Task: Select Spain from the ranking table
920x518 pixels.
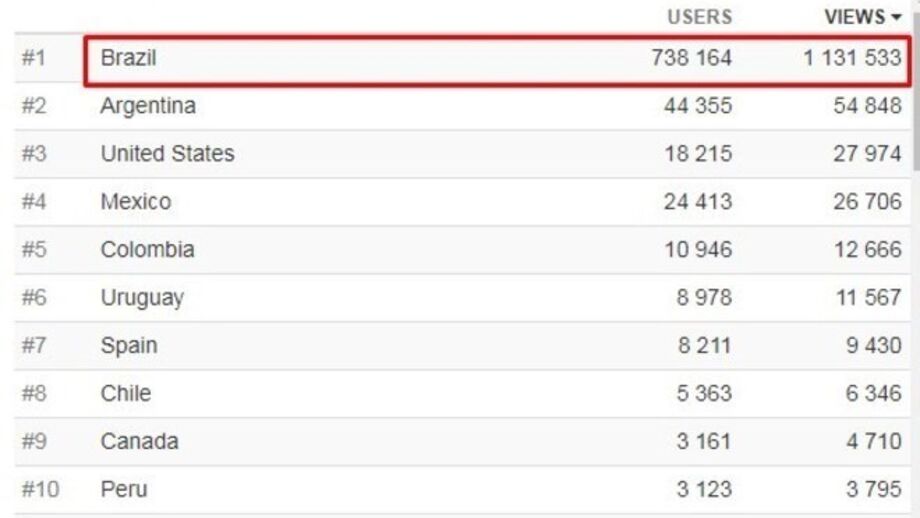Action: point(129,346)
